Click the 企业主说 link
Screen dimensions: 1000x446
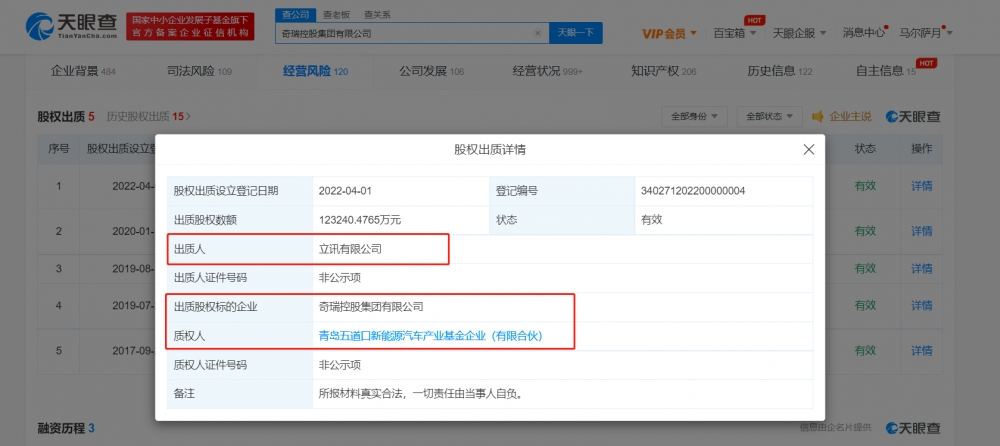[850, 117]
